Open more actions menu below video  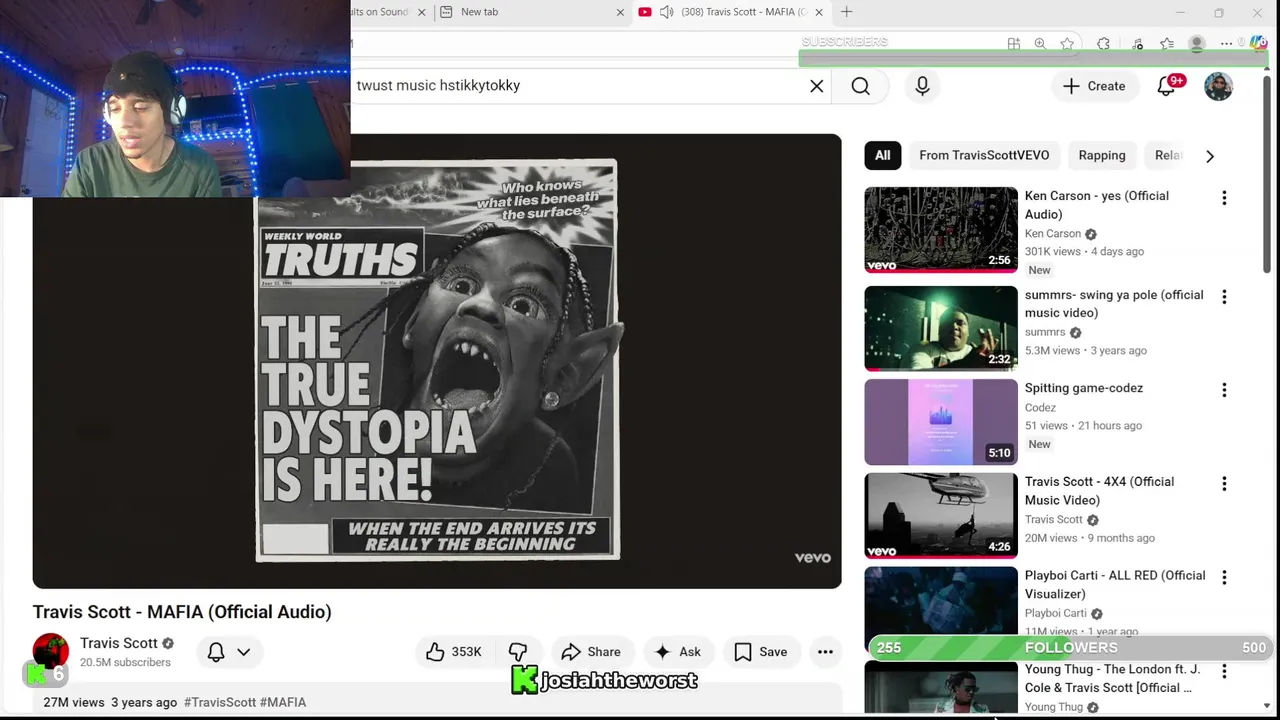[x=825, y=652]
